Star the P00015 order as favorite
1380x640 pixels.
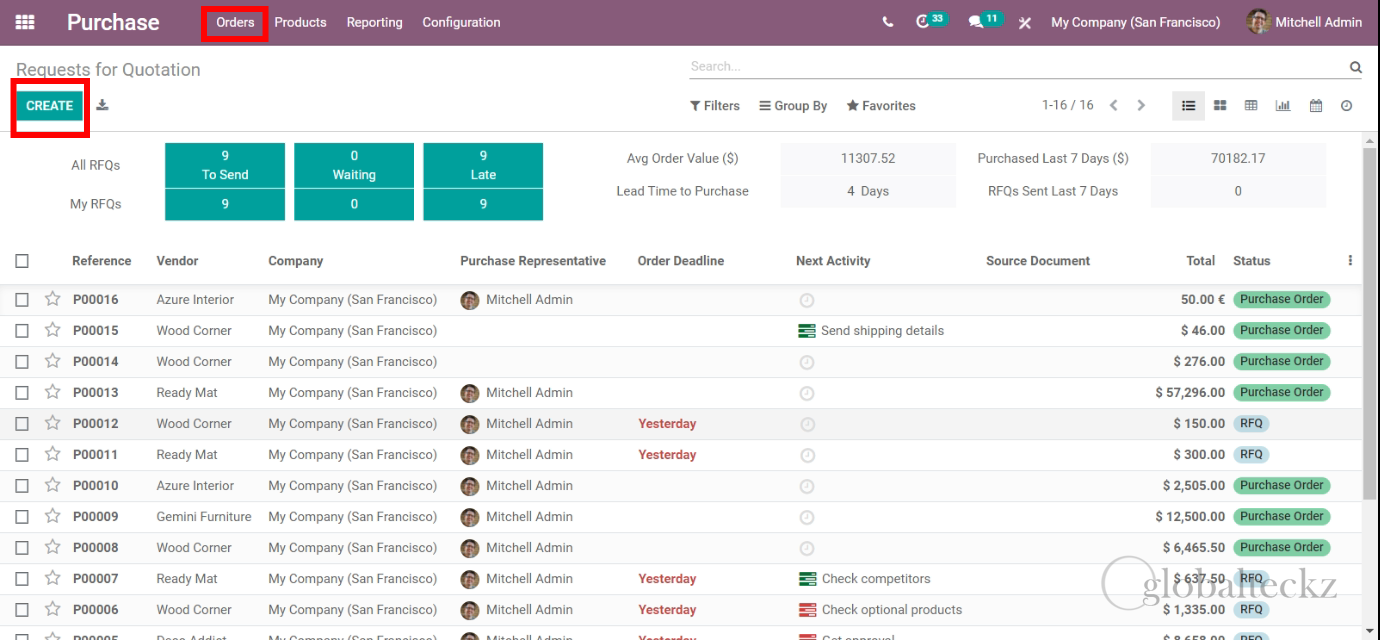tap(53, 330)
